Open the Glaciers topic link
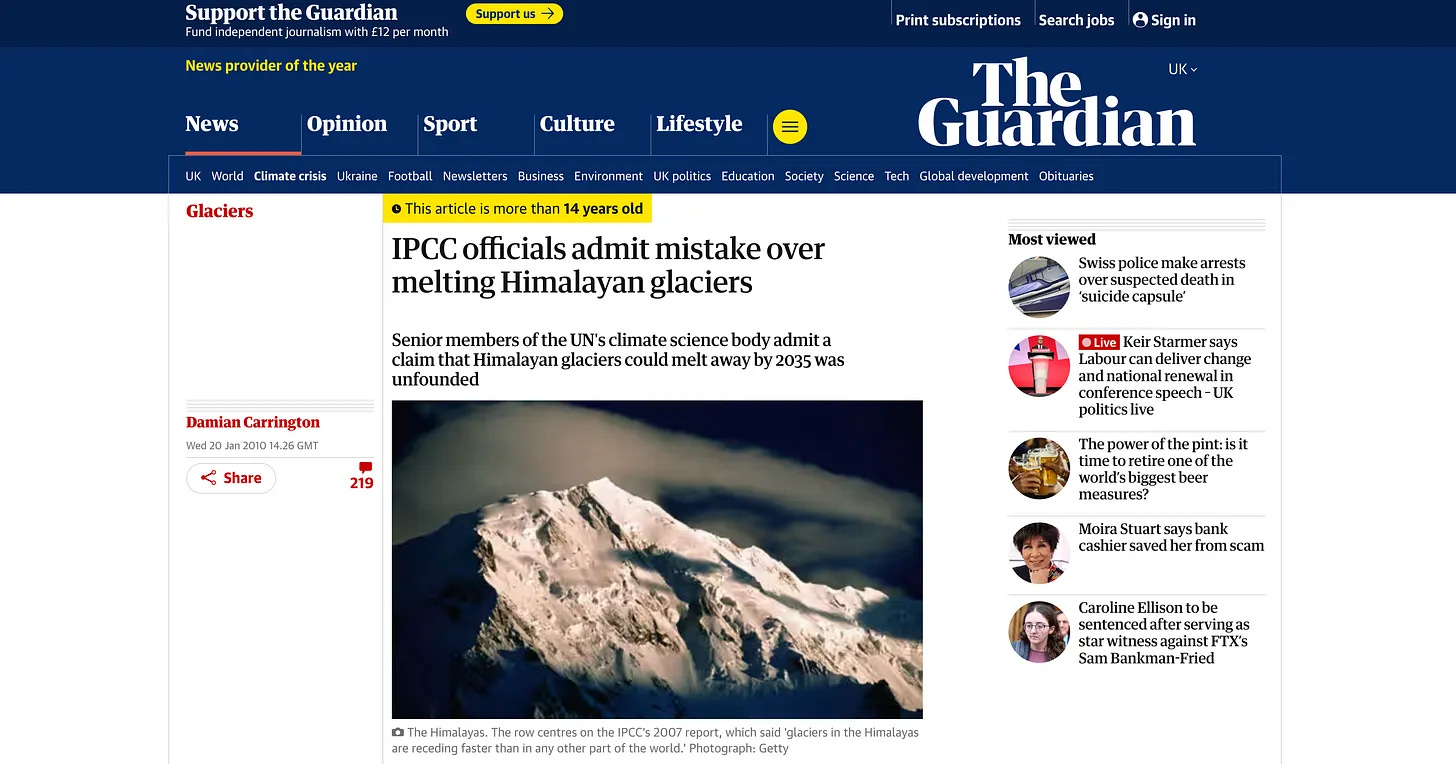 219,211
